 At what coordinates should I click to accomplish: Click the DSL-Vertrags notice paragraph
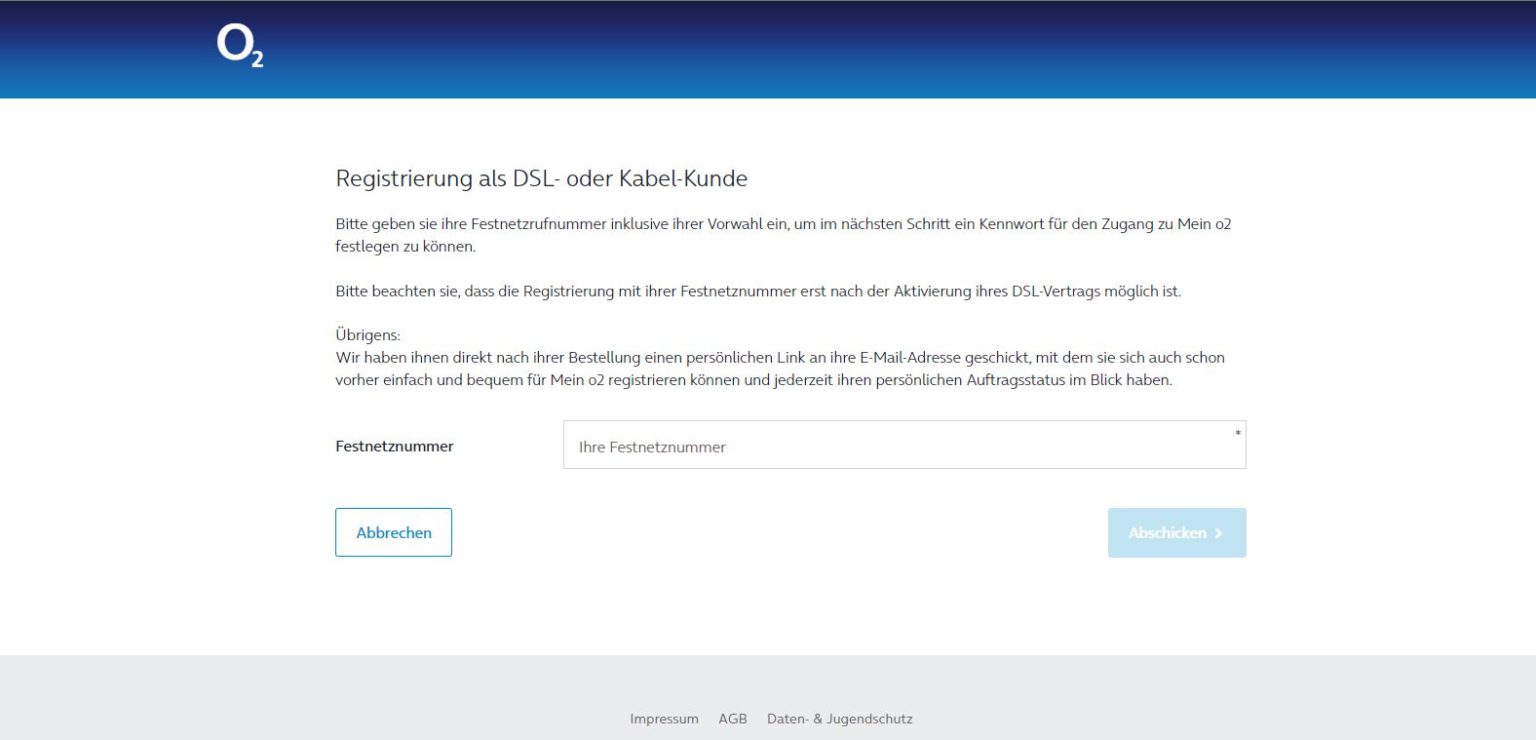tap(758, 290)
